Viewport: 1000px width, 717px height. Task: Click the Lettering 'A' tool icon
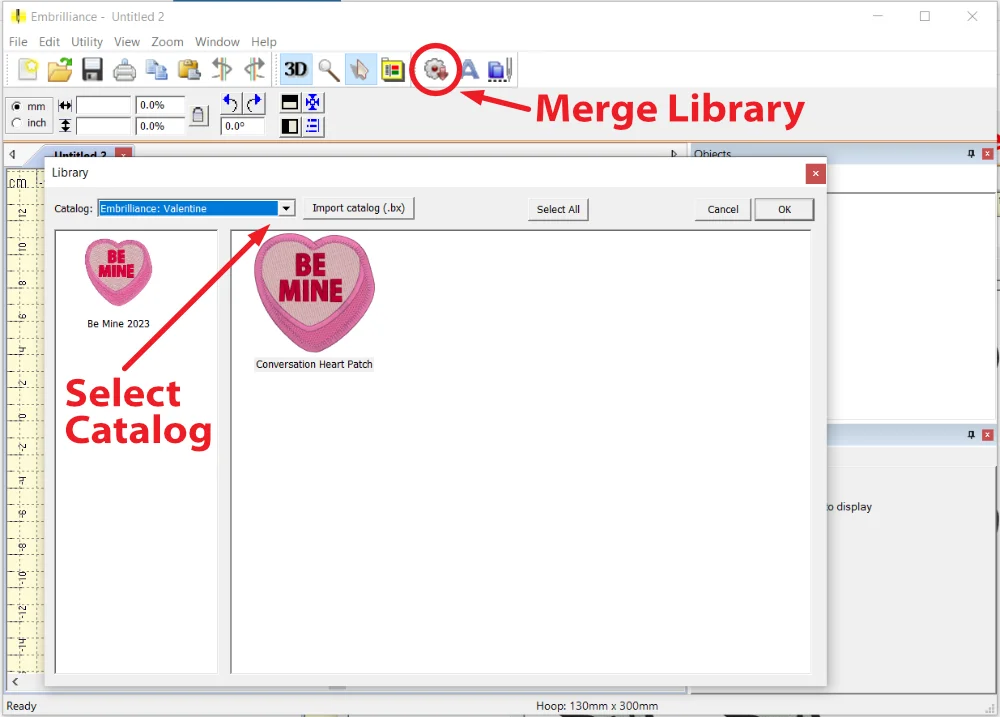[468, 70]
